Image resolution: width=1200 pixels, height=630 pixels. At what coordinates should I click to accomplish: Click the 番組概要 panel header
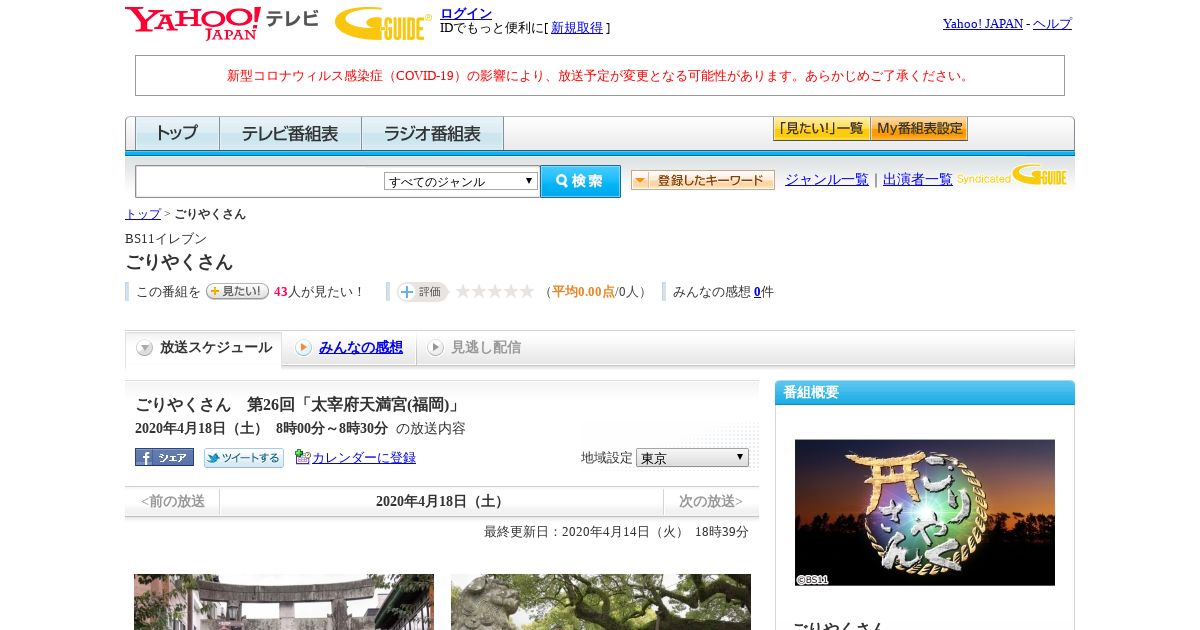tap(925, 392)
